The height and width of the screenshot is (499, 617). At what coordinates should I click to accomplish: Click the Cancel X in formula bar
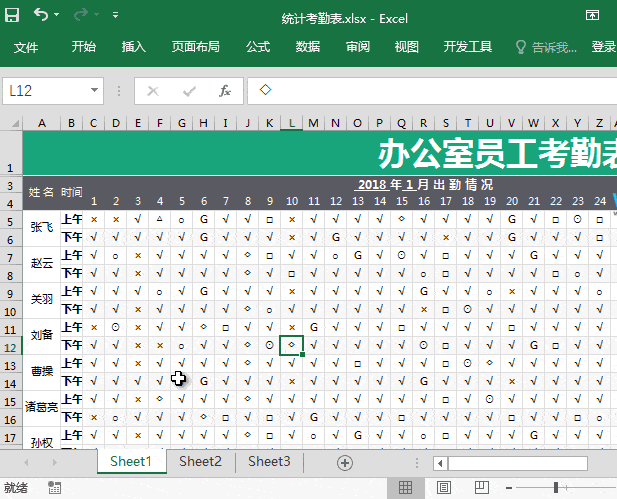[x=153, y=91]
